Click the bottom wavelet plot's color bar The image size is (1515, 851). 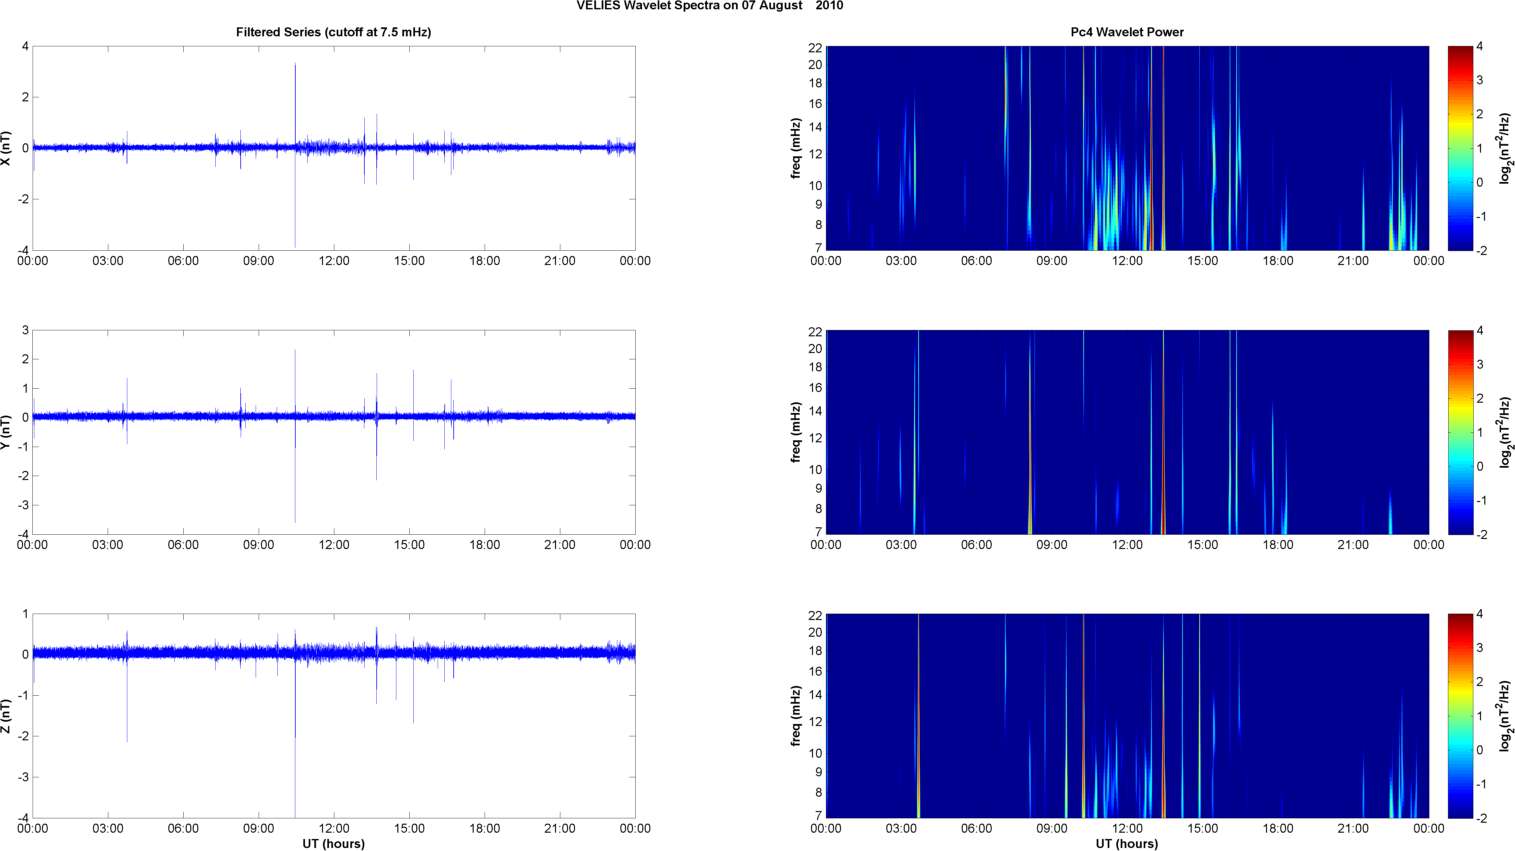(x=1460, y=716)
